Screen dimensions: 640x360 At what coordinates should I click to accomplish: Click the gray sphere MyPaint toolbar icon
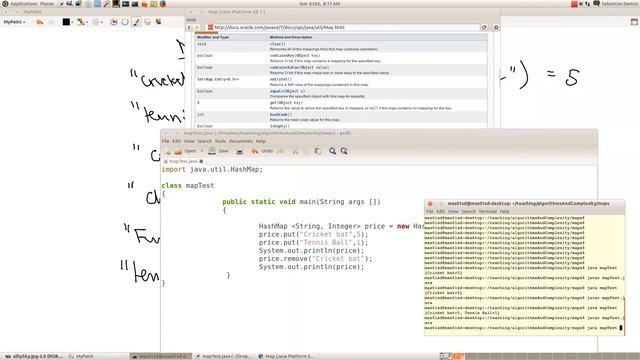coord(147,22)
